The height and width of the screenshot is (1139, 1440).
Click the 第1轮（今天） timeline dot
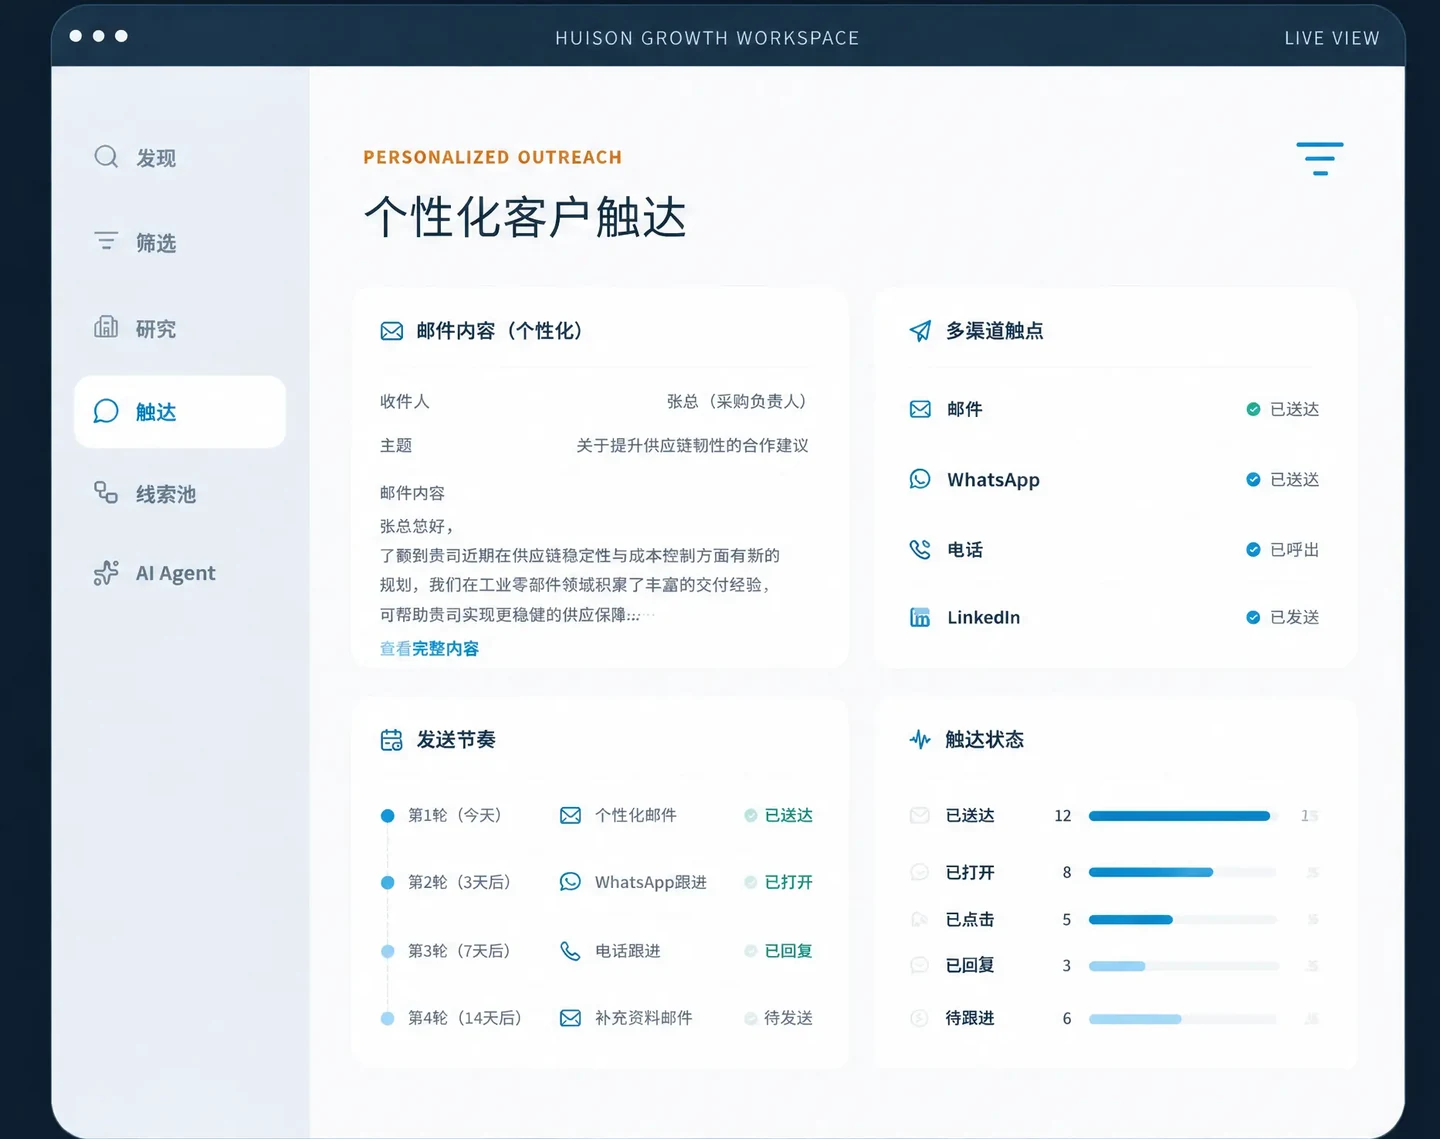(x=387, y=816)
